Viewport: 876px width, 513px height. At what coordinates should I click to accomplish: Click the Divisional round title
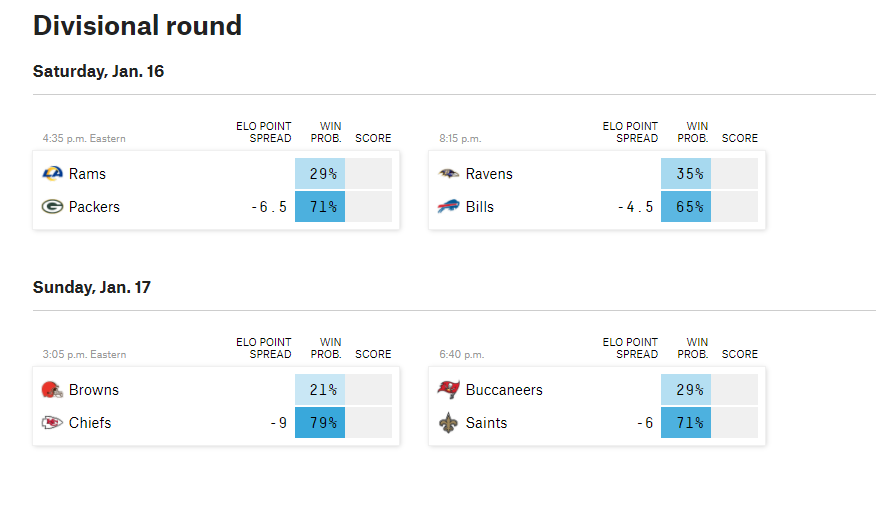click(137, 26)
